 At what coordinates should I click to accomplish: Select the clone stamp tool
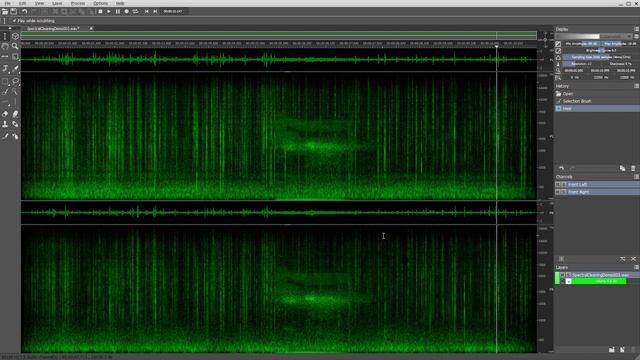5,124
